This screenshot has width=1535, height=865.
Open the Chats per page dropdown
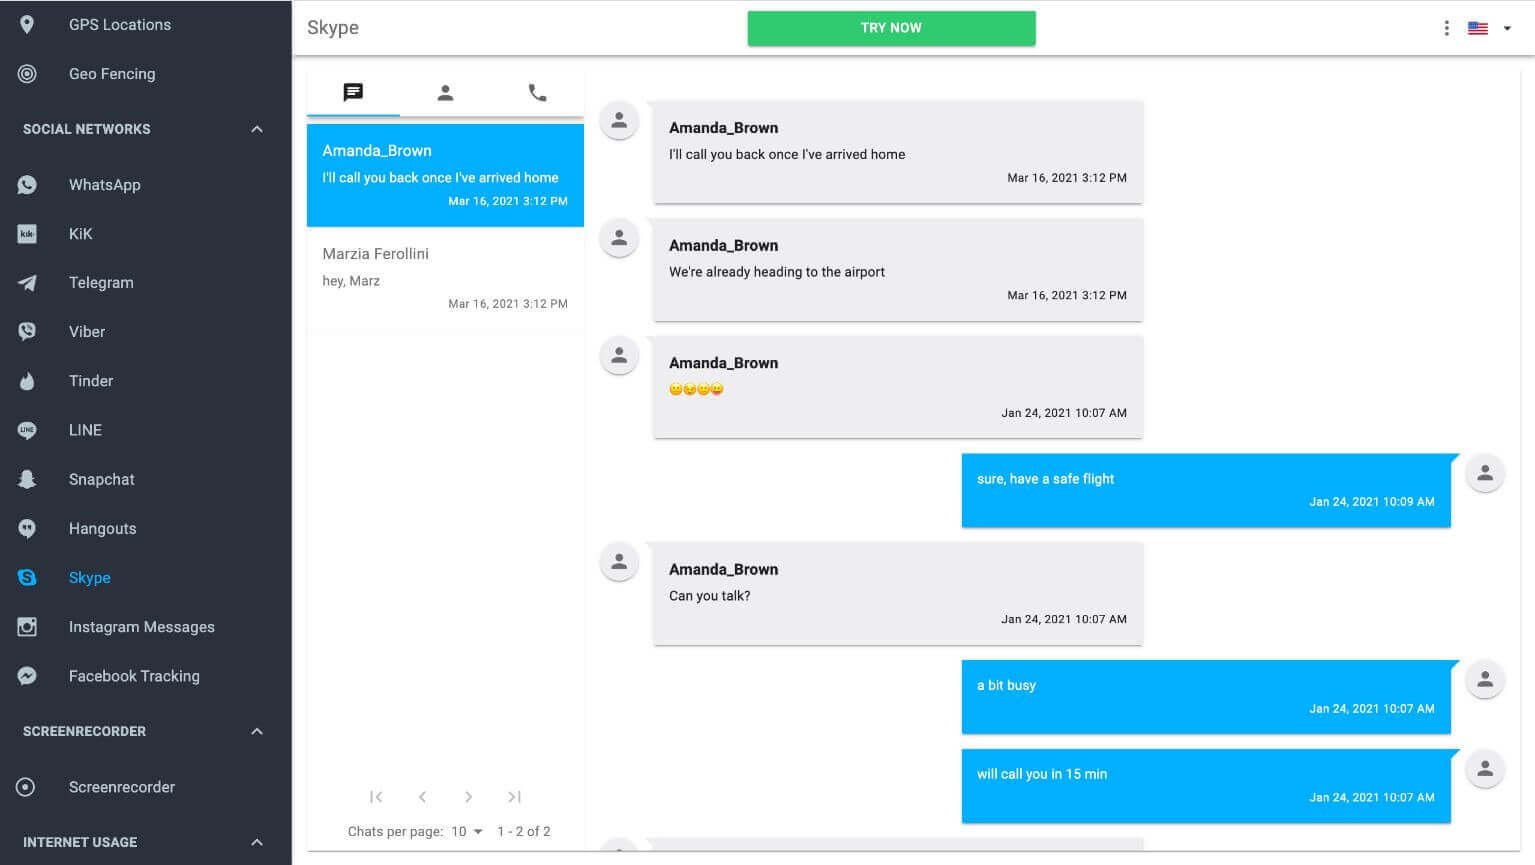coord(467,831)
